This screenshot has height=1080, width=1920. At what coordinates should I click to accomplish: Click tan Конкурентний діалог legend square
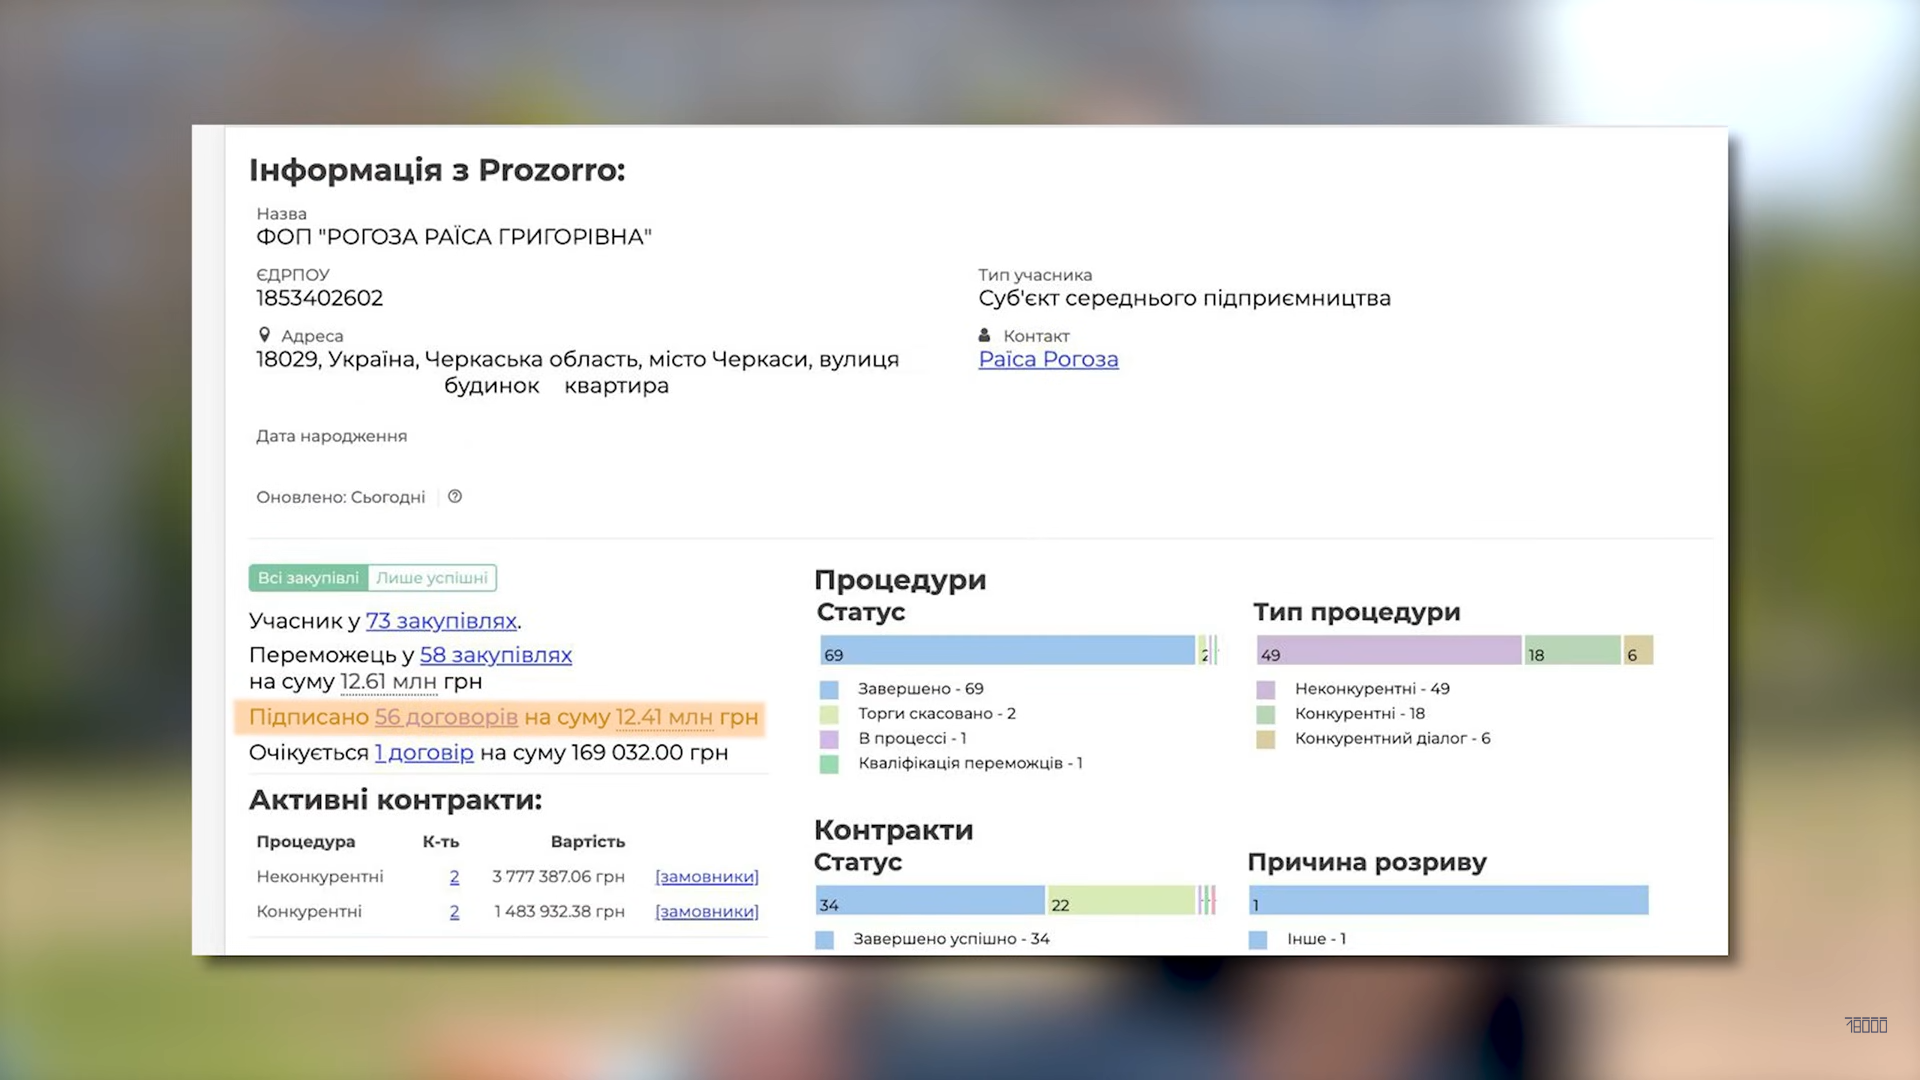click(x=1265, y=739)
